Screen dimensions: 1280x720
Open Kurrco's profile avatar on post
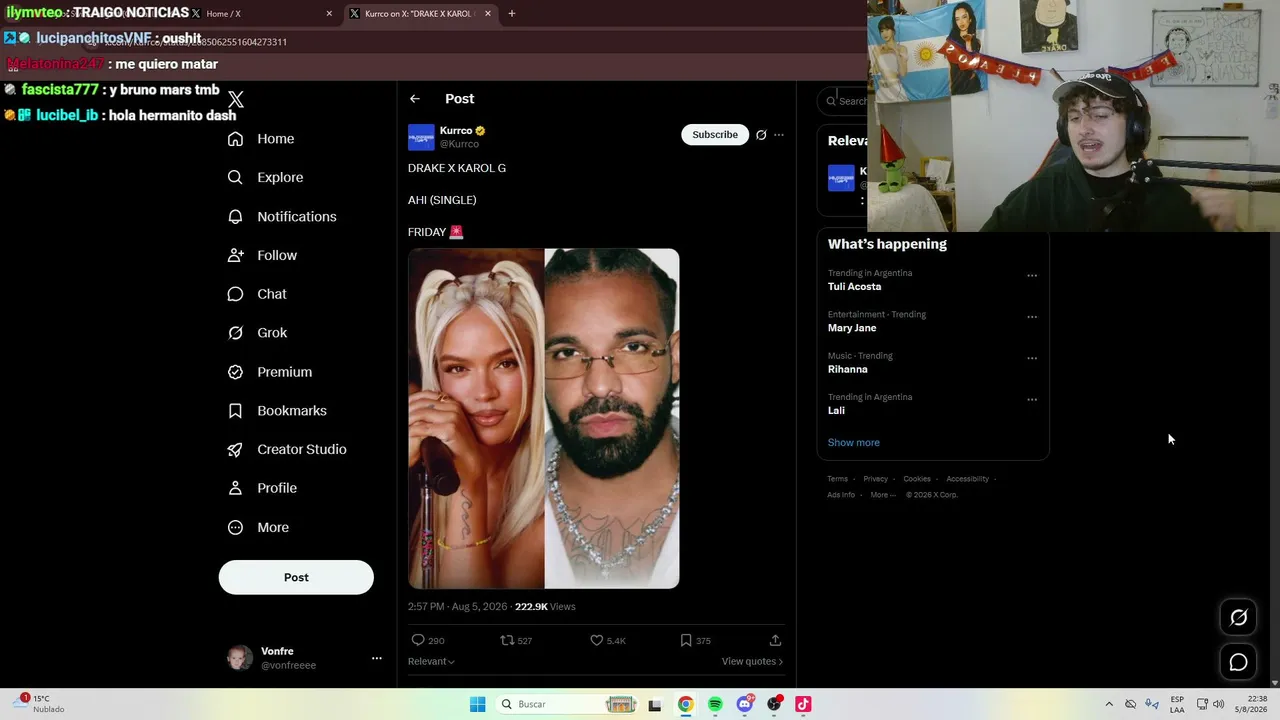(x=421, y=137)
